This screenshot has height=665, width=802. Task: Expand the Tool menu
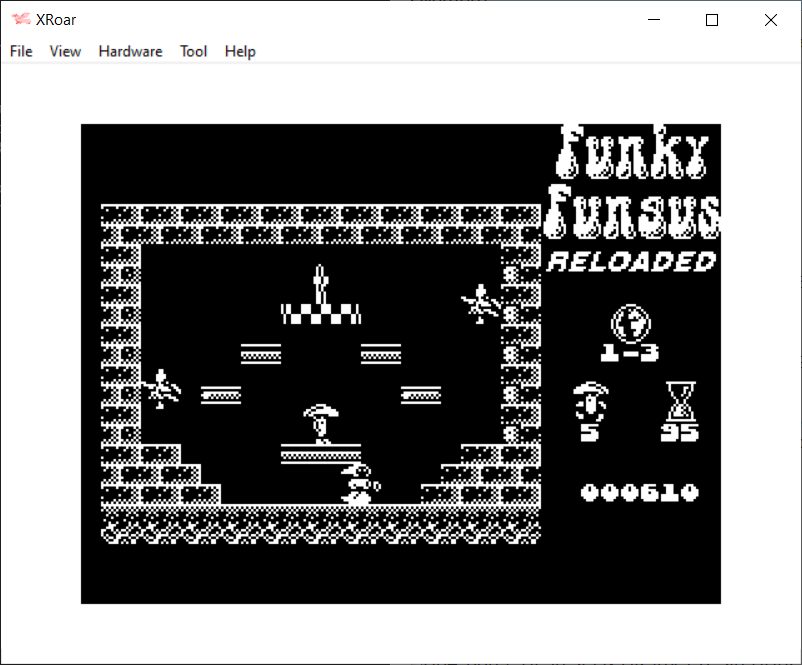(x=193, y=51)
